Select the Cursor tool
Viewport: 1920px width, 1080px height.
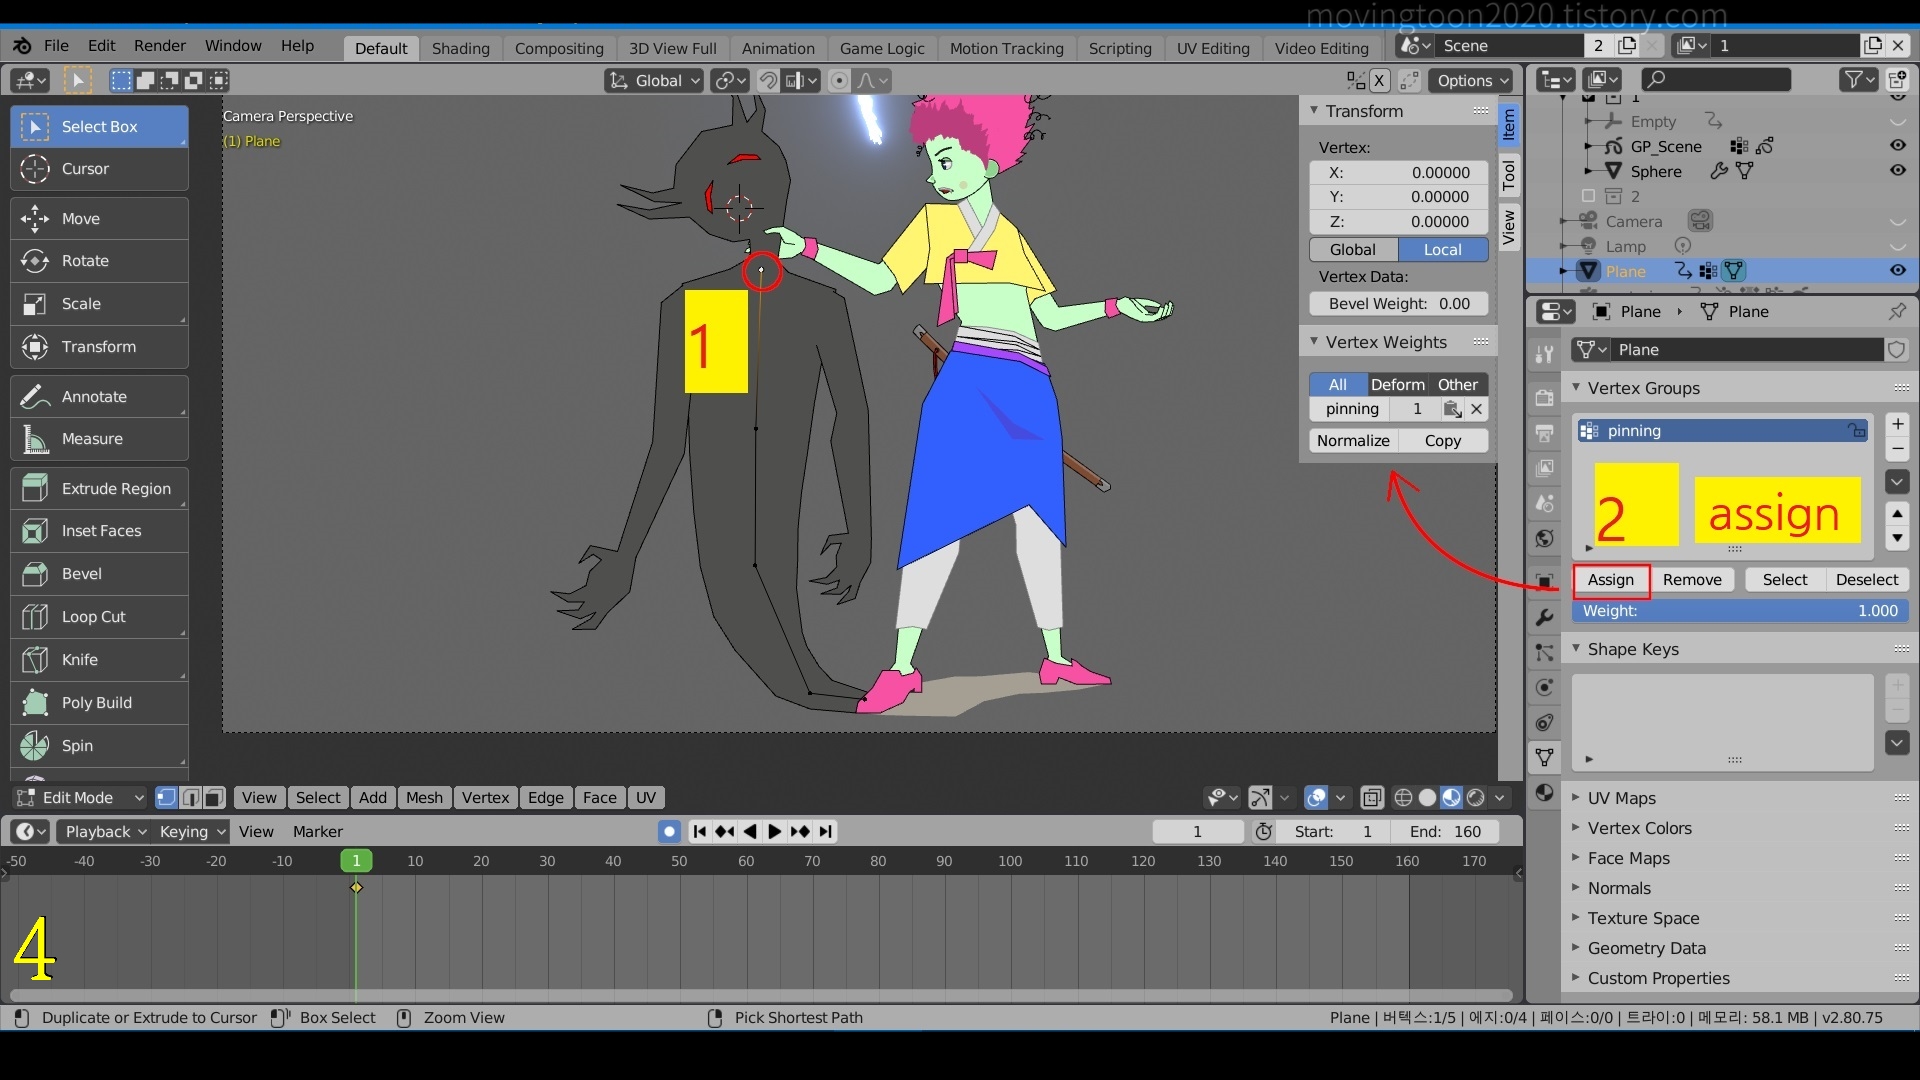click(x=99, y=169)
